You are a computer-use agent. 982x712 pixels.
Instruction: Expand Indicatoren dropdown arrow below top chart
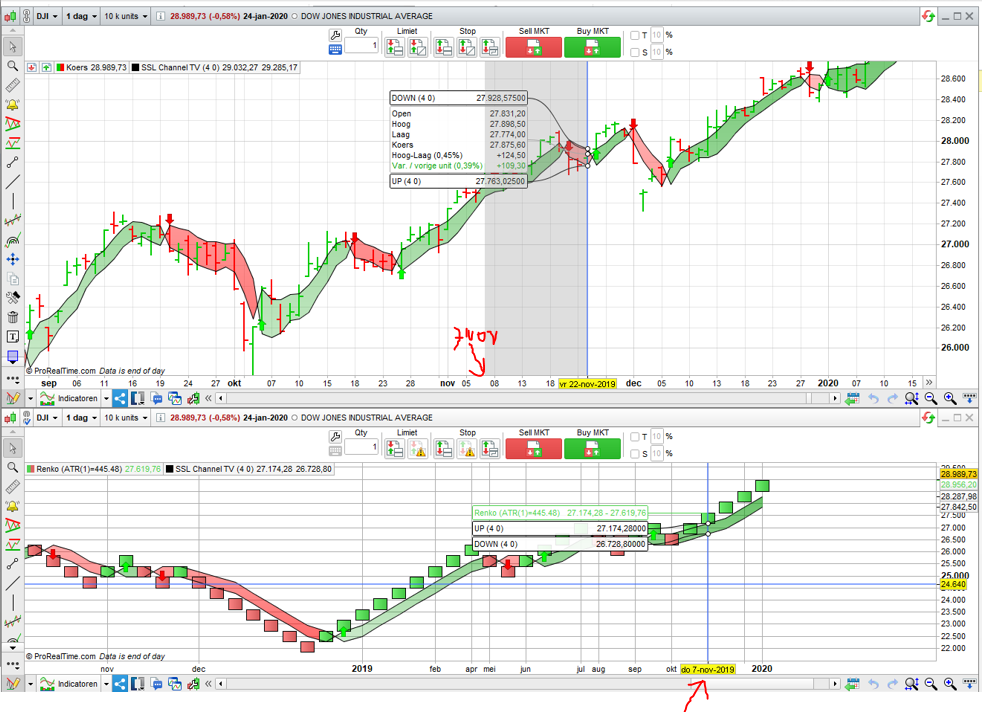106,398
